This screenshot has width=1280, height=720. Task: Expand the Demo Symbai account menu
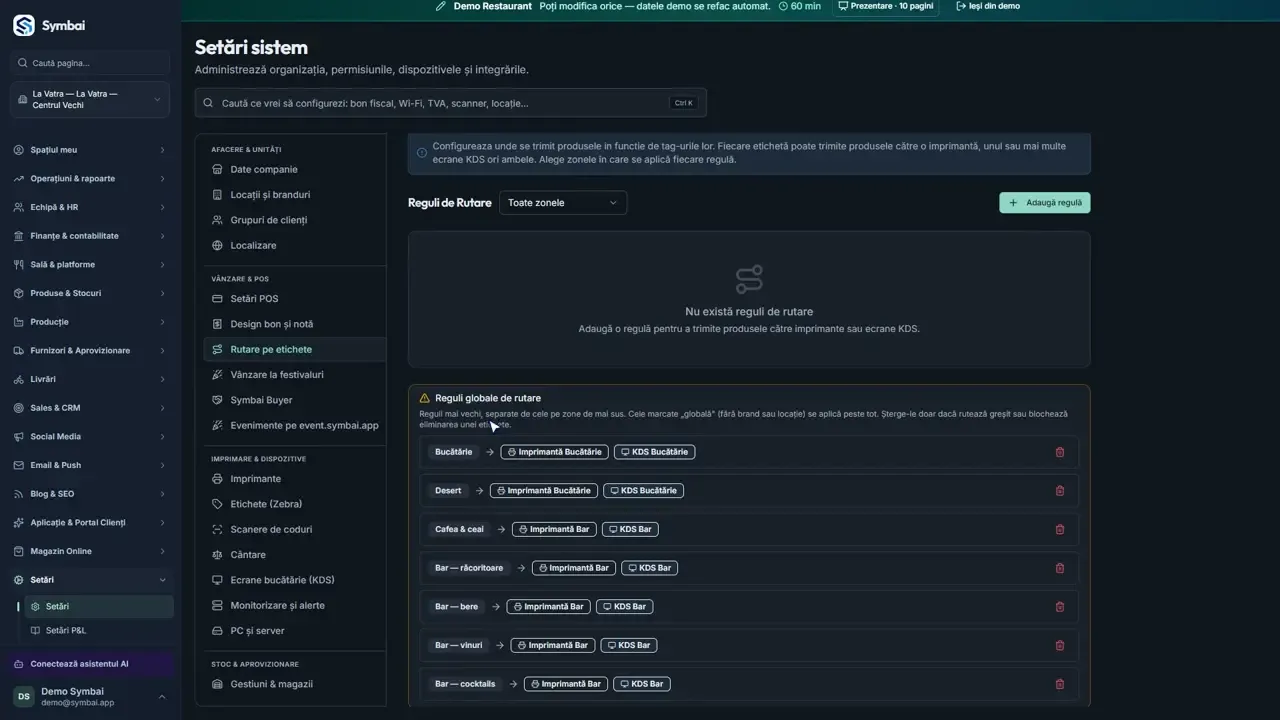click(90, 696)
